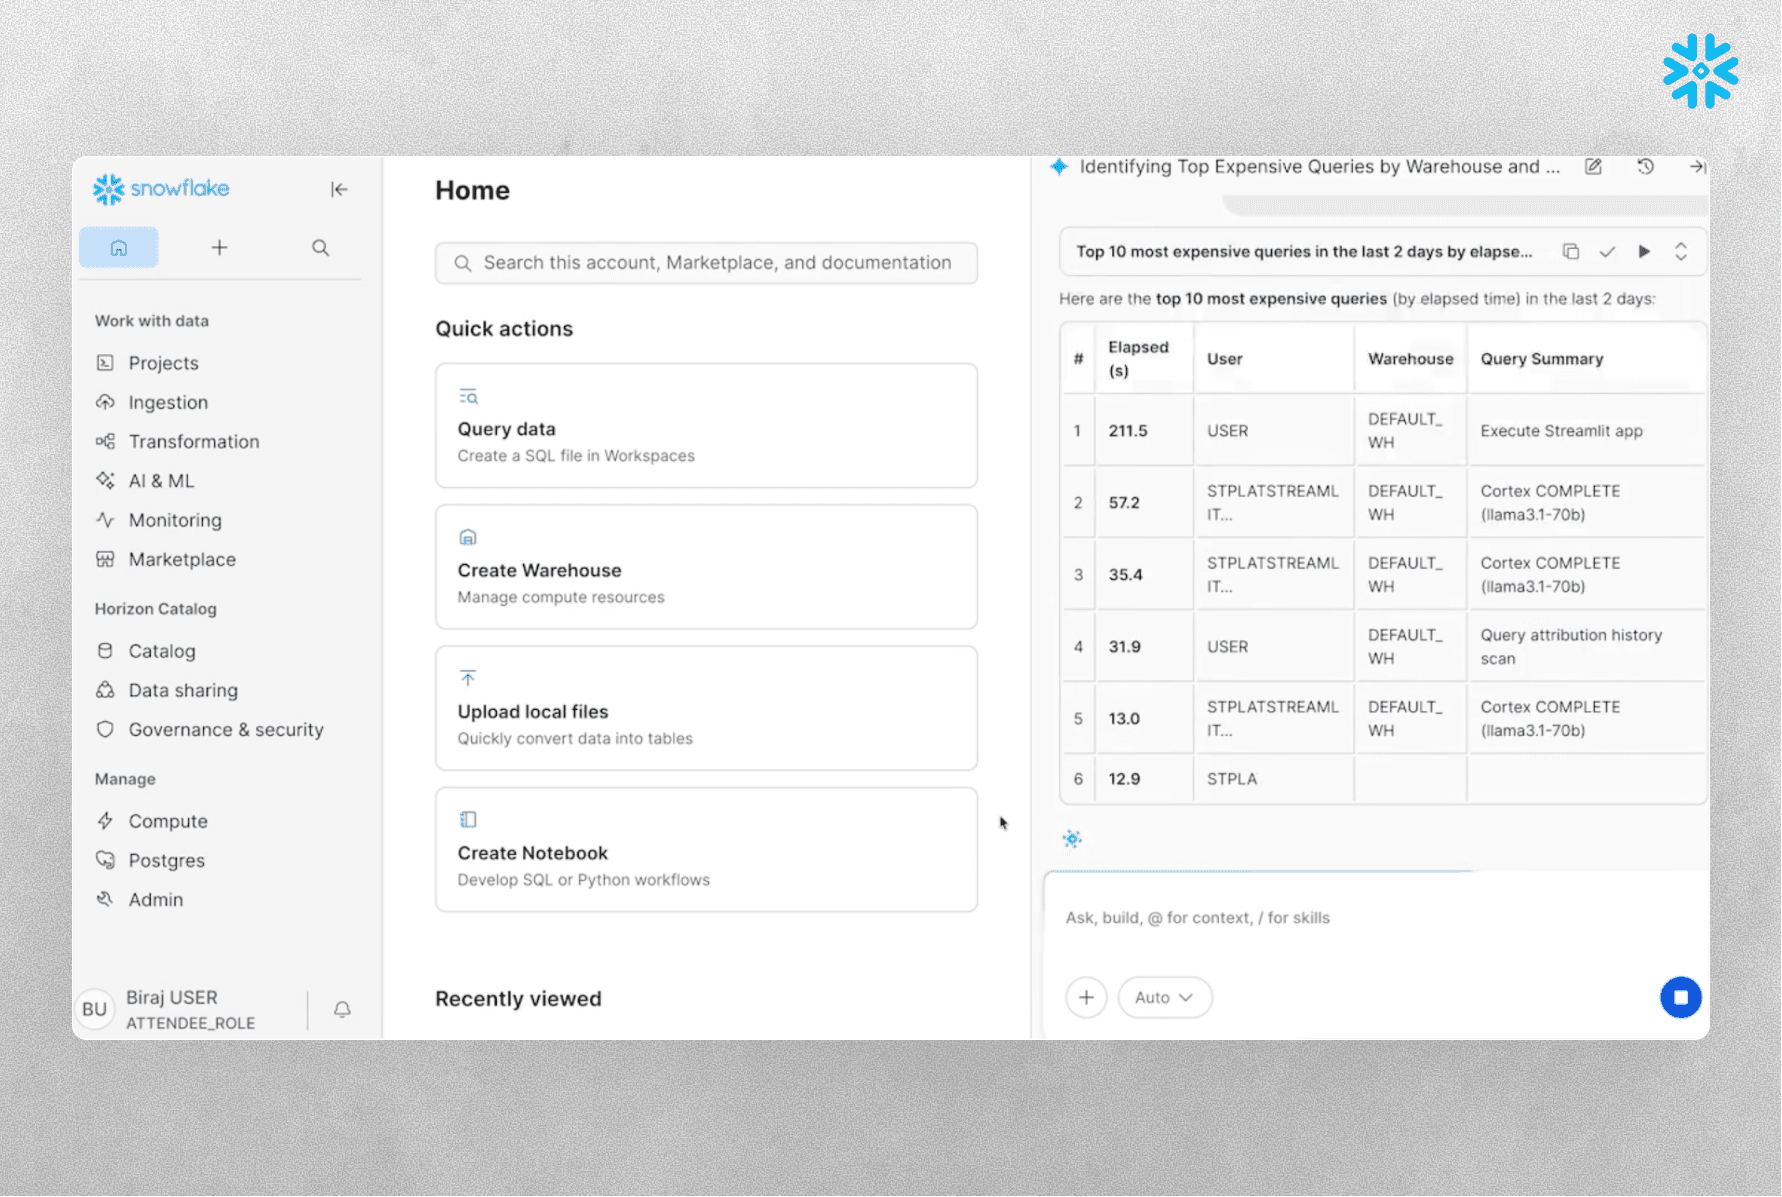Screen dimensions: 1782x1197
Task: Click the plus create icon in sidebar
Action: [219, 247]
